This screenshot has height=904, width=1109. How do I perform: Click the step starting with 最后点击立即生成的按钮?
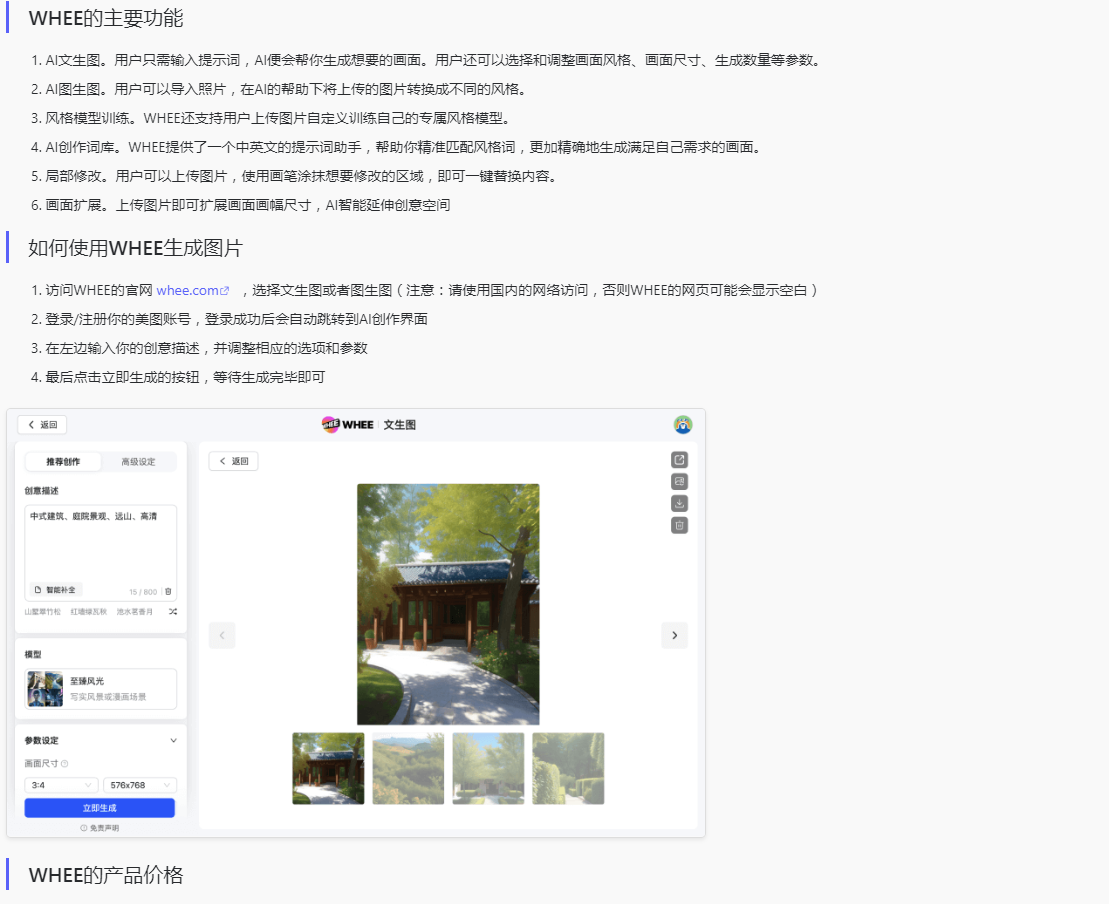185,377
